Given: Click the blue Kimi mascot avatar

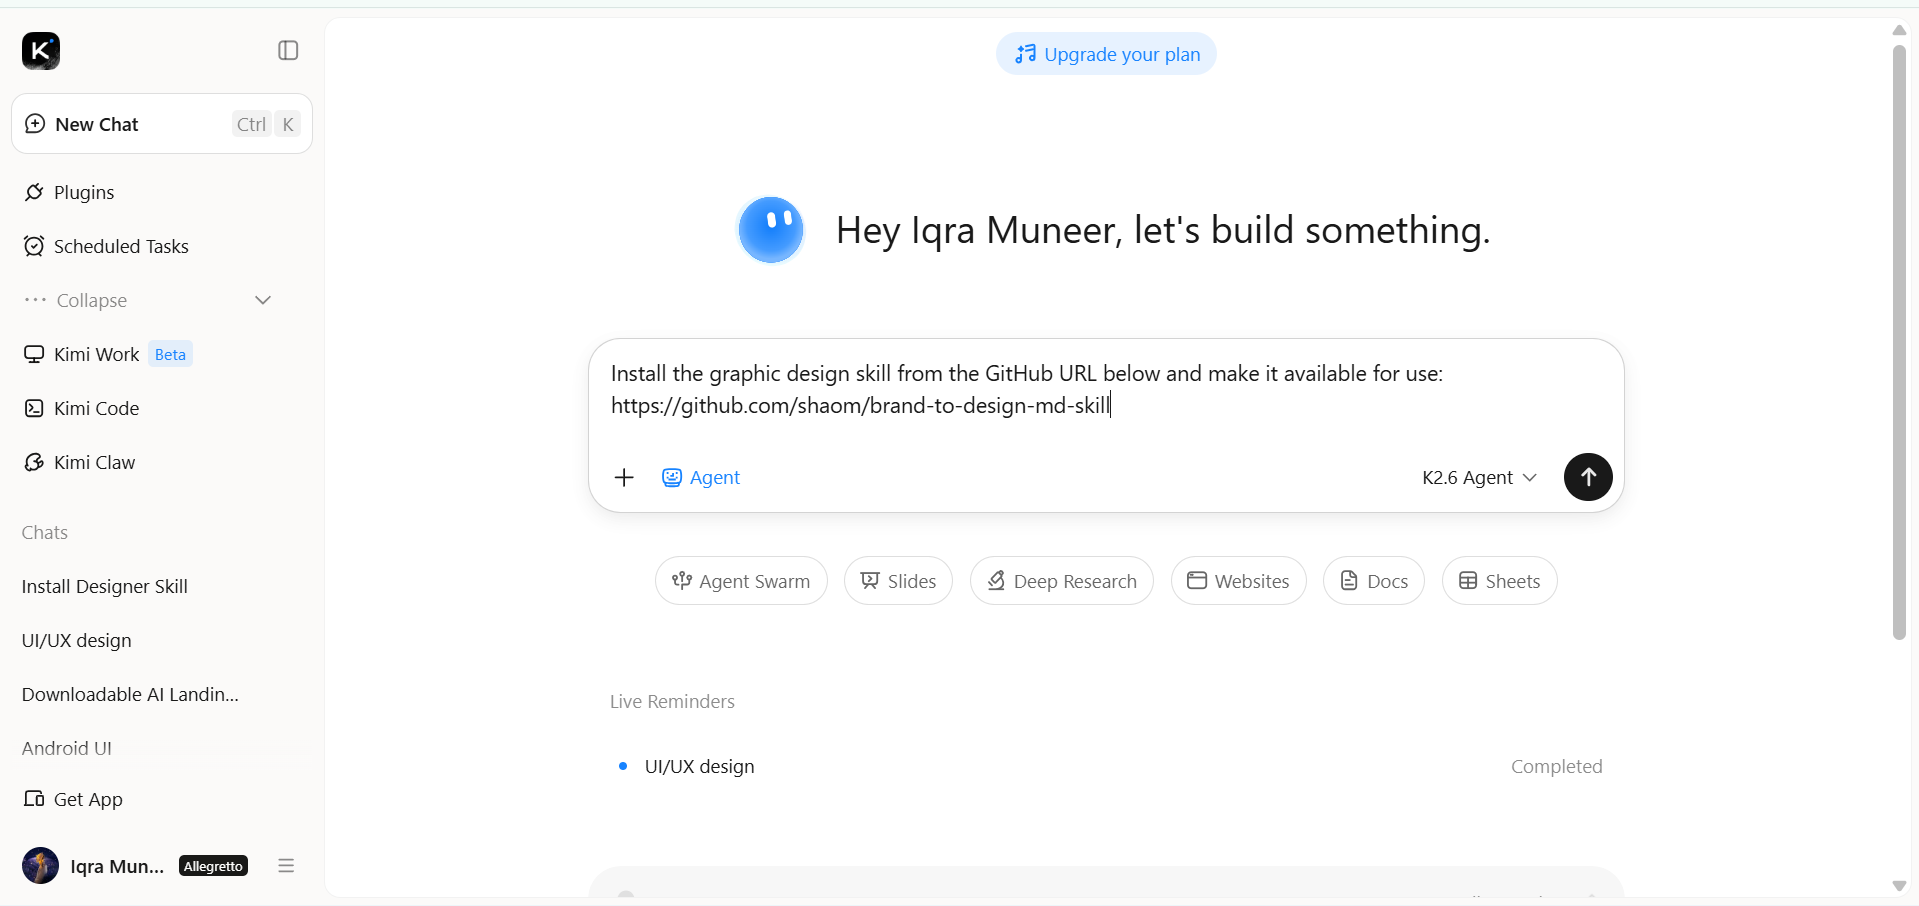Looking at the screenshot, I should [x=771, y=229].
